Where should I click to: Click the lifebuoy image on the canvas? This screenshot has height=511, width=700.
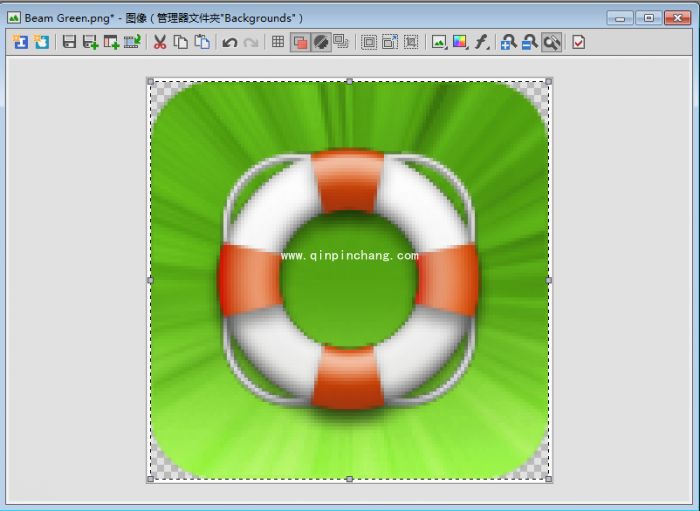tap(349, 279)
